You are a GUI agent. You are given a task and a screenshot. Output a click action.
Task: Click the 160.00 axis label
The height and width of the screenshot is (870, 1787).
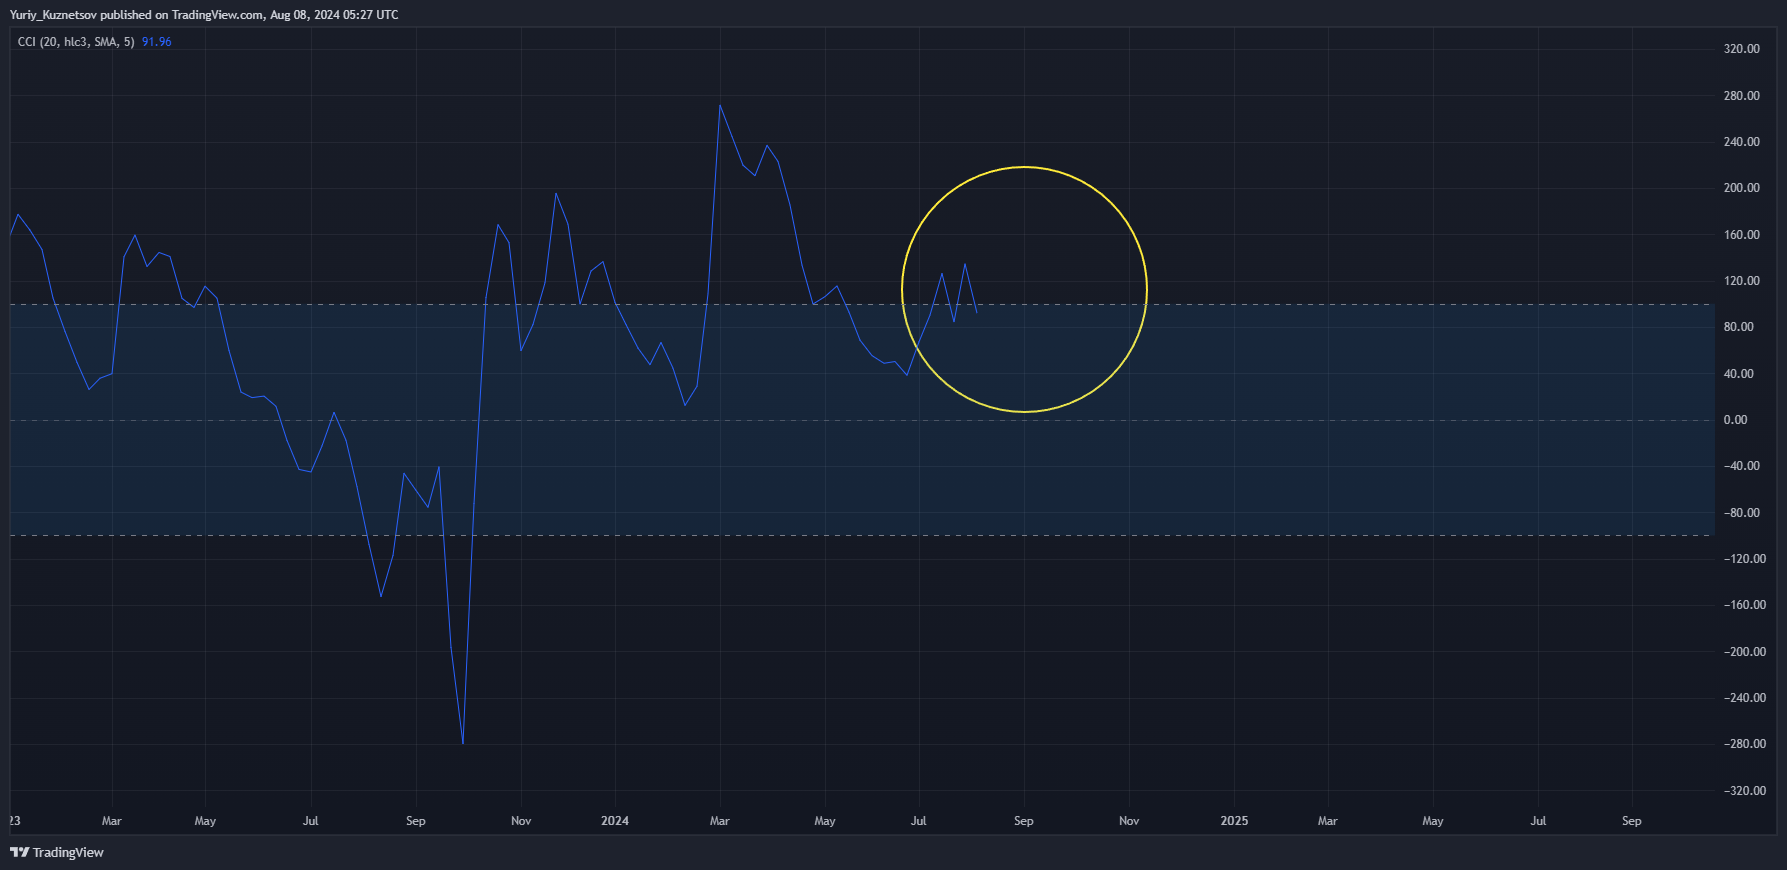(x=1741, y=235)
